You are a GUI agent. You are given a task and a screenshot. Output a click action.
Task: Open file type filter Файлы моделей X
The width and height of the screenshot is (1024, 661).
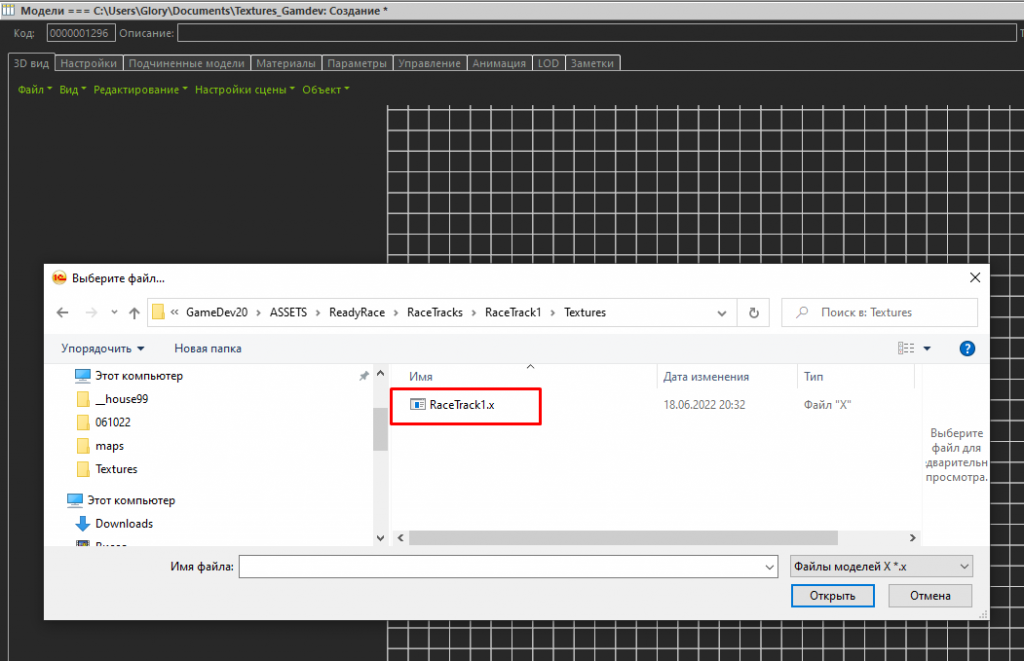(x=881, y=566)
